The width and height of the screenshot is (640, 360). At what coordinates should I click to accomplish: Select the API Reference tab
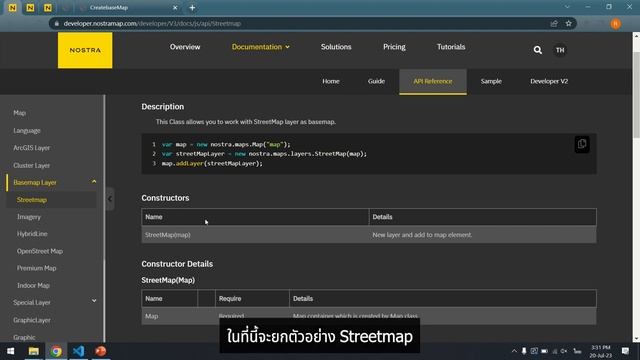(x=433, y=81)
